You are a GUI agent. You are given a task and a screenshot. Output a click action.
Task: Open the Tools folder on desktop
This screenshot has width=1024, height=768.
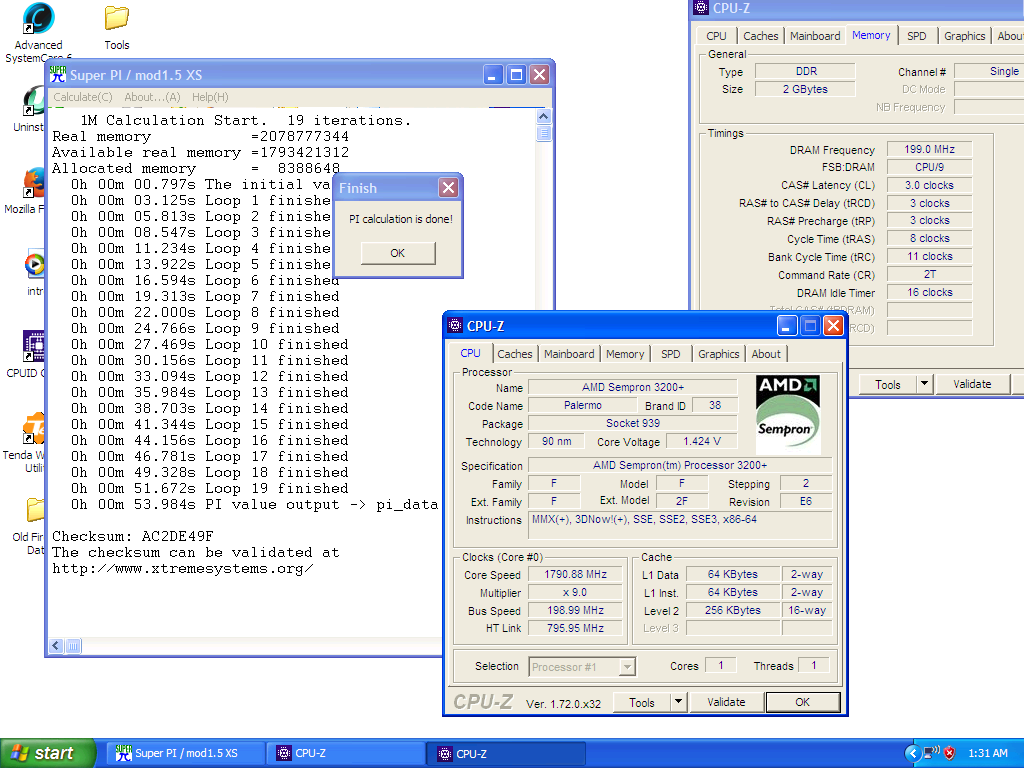(116, 20)
